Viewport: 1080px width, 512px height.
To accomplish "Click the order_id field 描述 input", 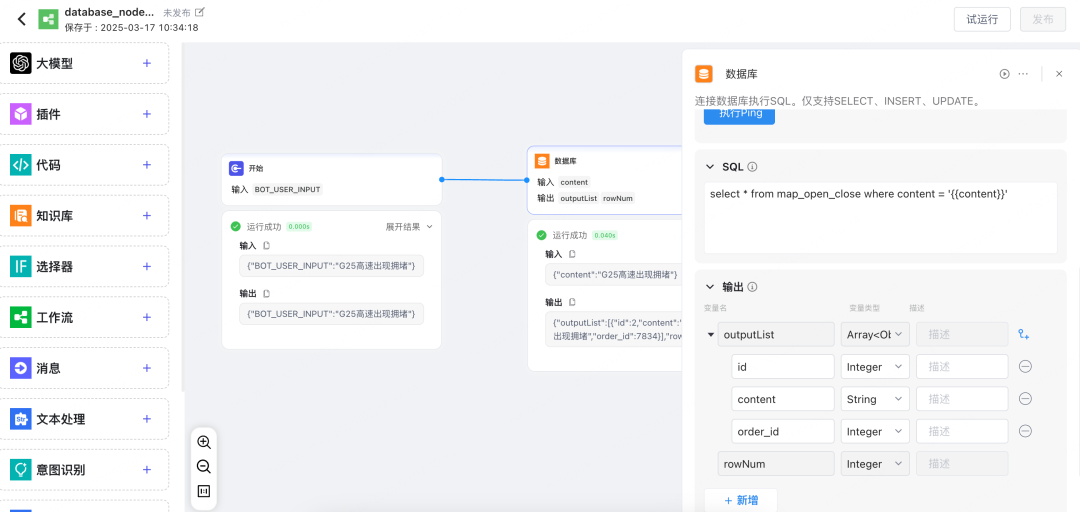I will 962,431.
